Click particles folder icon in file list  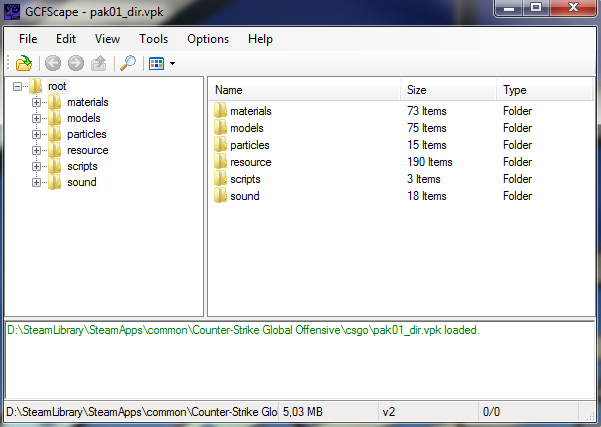[x=220, y=145]
